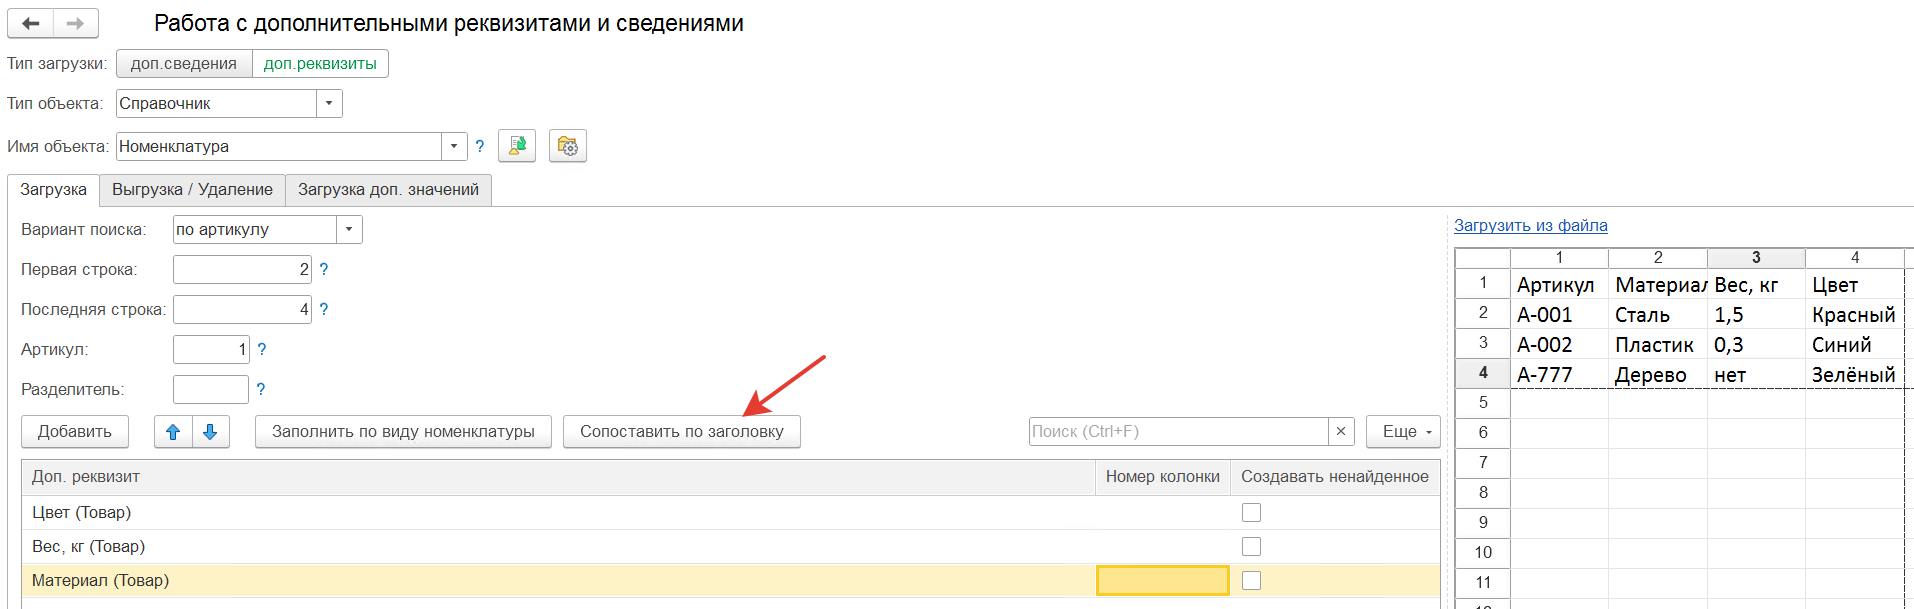Expand the Вариант поиска dropdown

coord(349,230)
